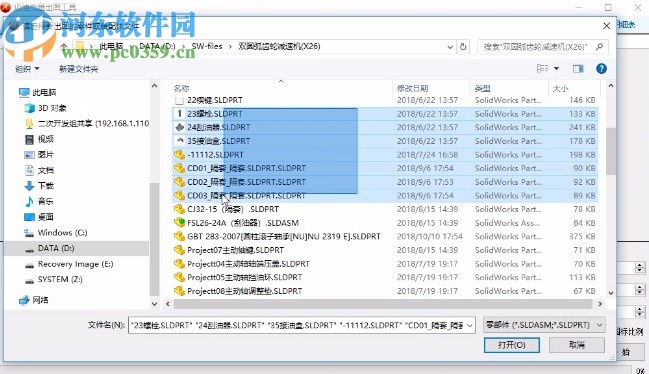Close the file open dialog

click(606, 26)
